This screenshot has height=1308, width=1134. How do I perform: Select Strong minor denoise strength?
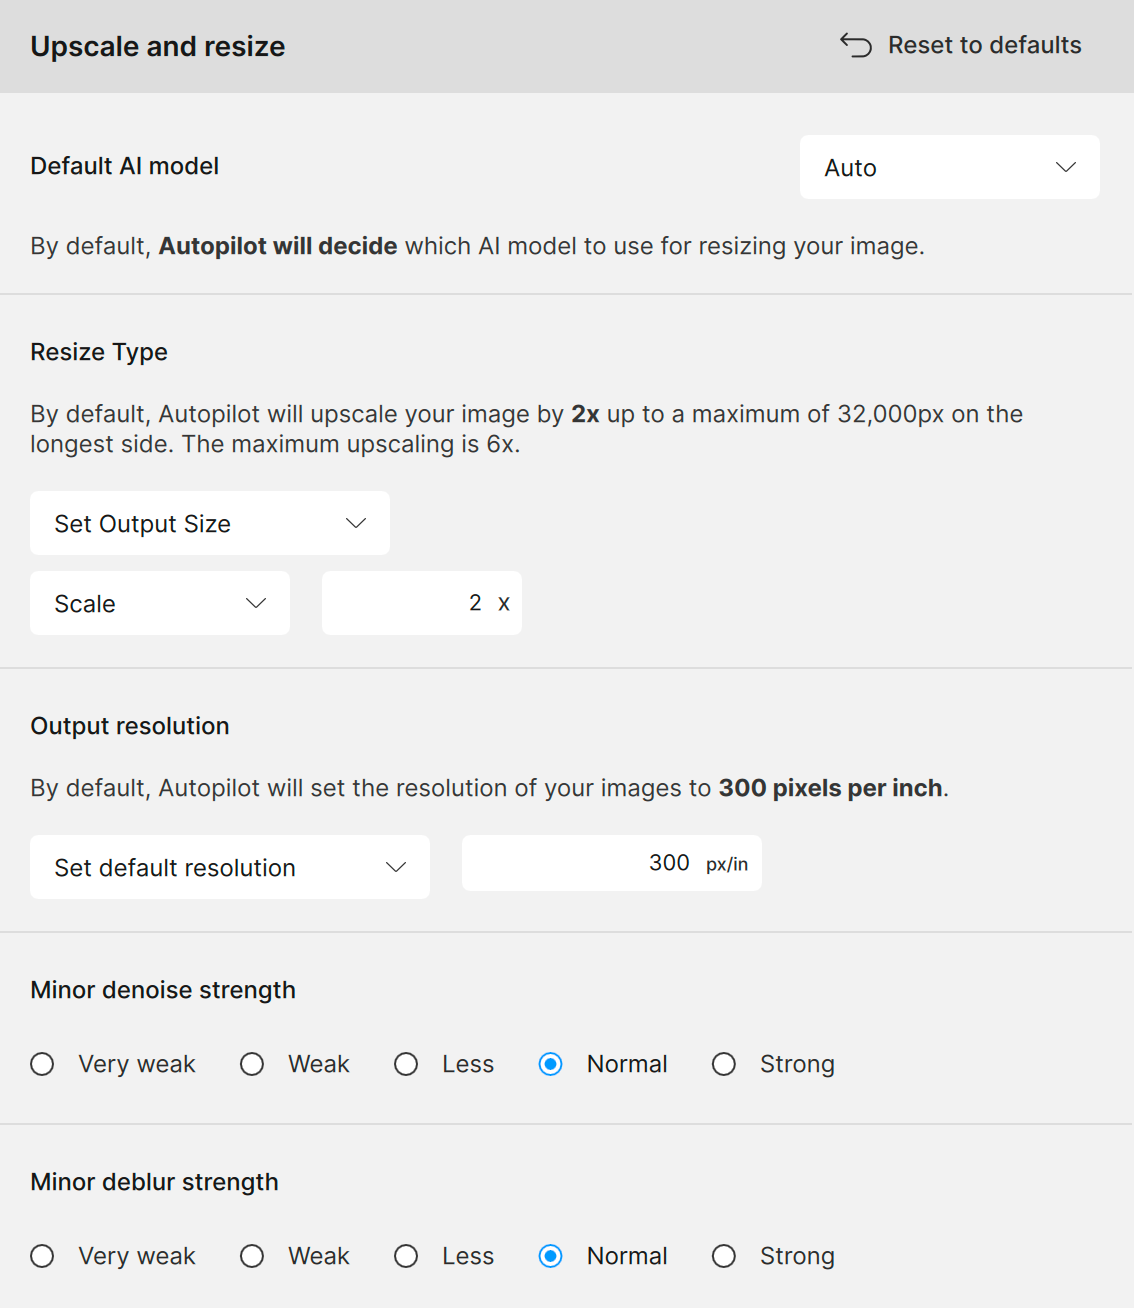pos(724,1064)
